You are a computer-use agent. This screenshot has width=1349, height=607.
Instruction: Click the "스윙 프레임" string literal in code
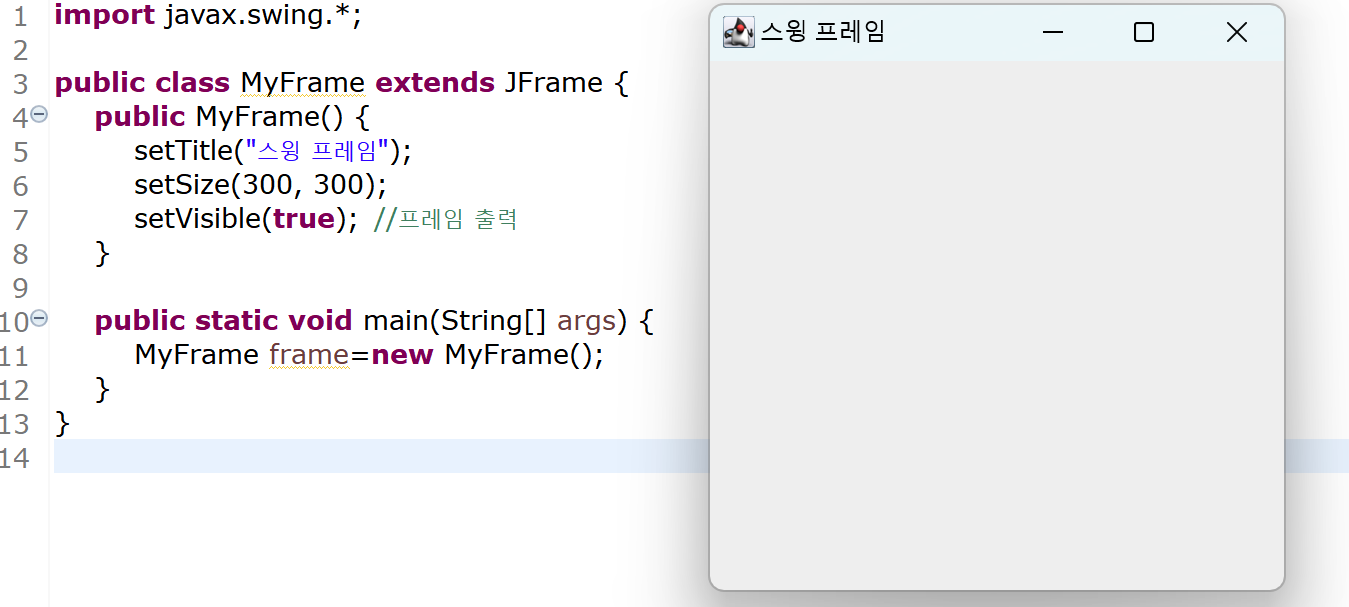tap(317, 151)
